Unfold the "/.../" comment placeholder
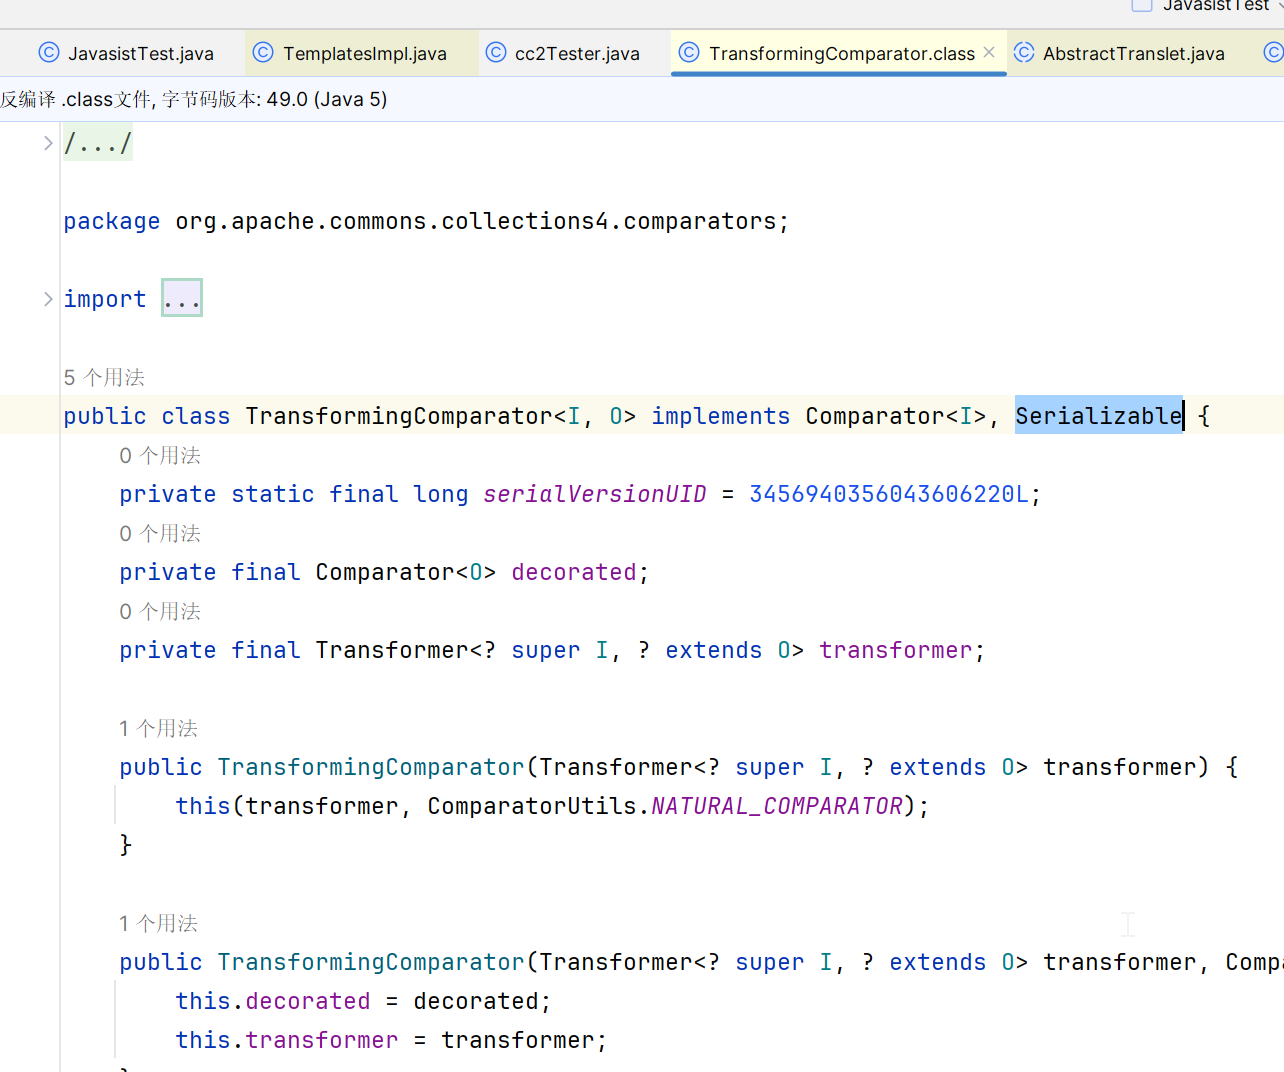The image size is (1284, 1072). click(x=98, y=144)
